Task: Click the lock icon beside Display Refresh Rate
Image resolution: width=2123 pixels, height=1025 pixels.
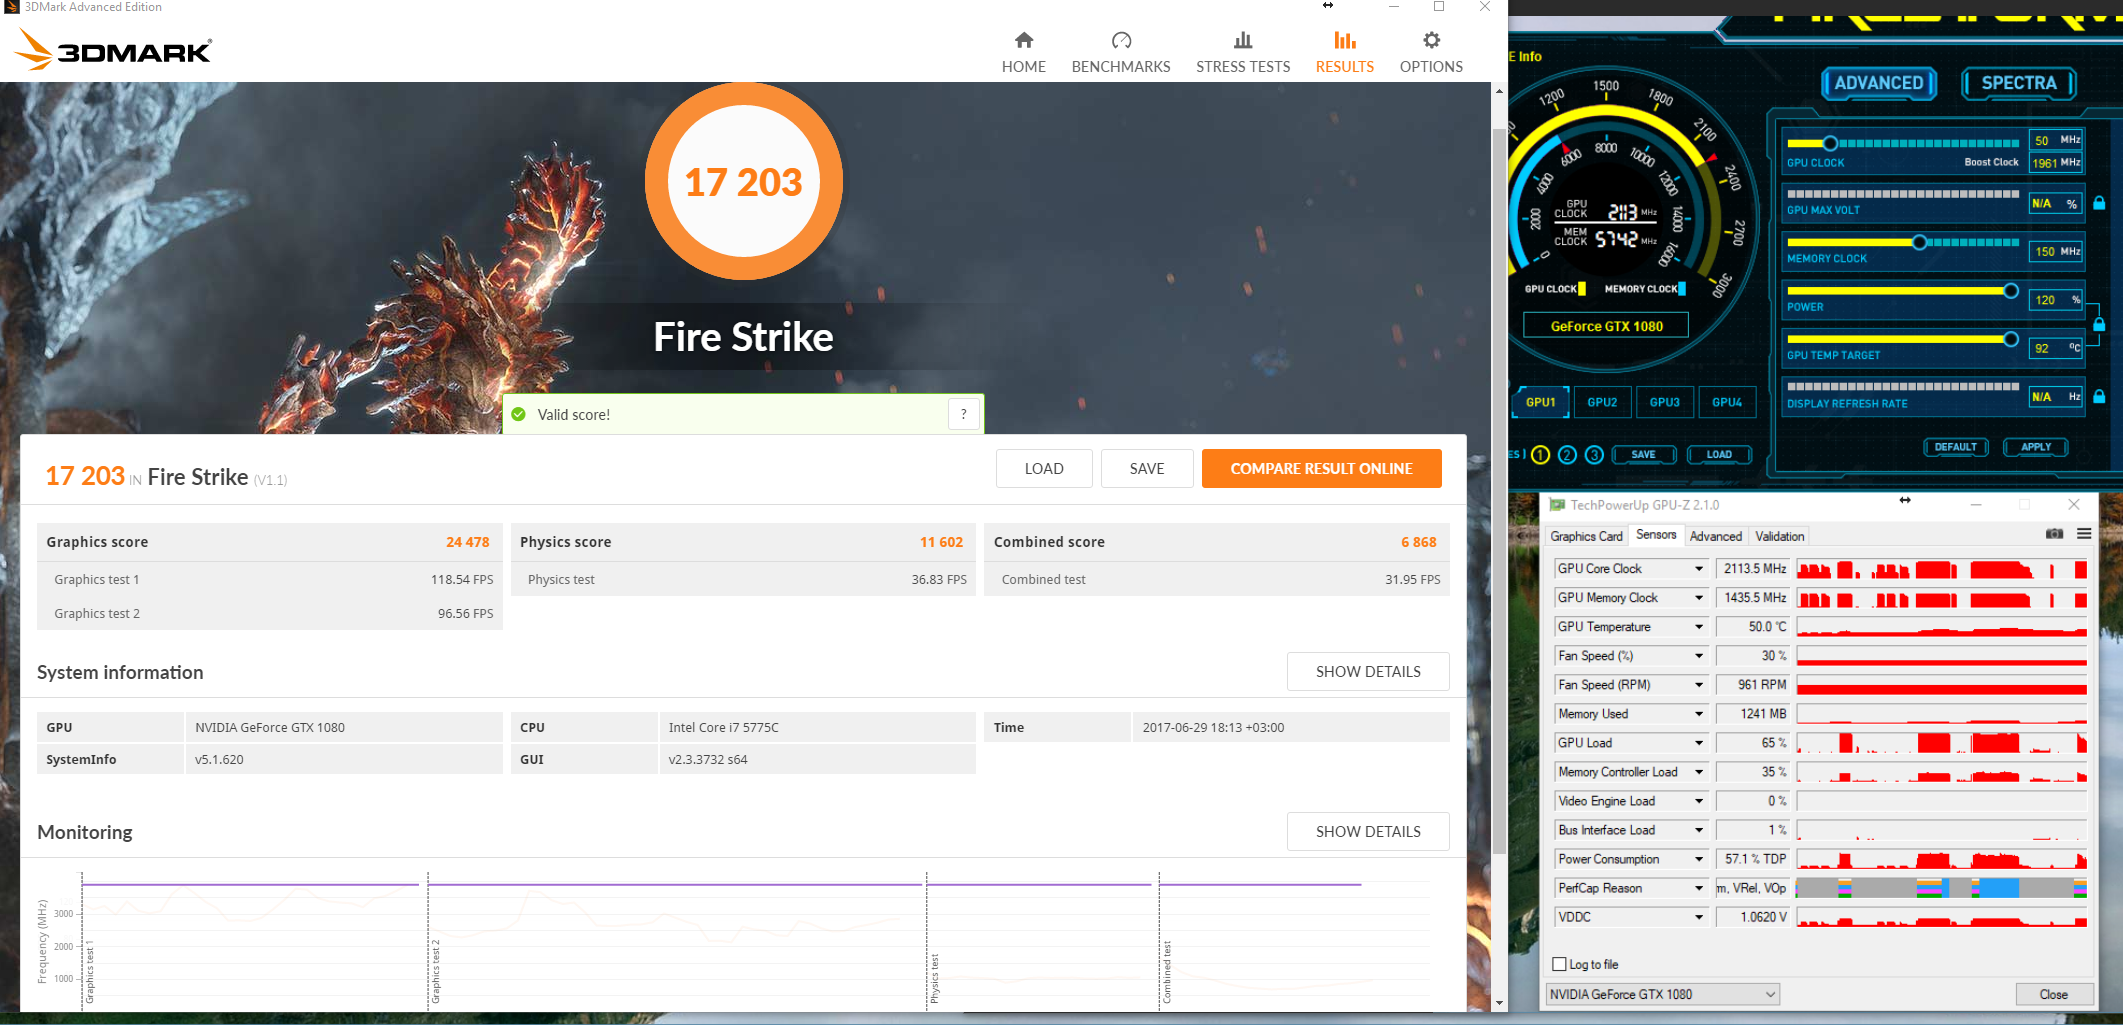Action: click(x=2099, y=397)
